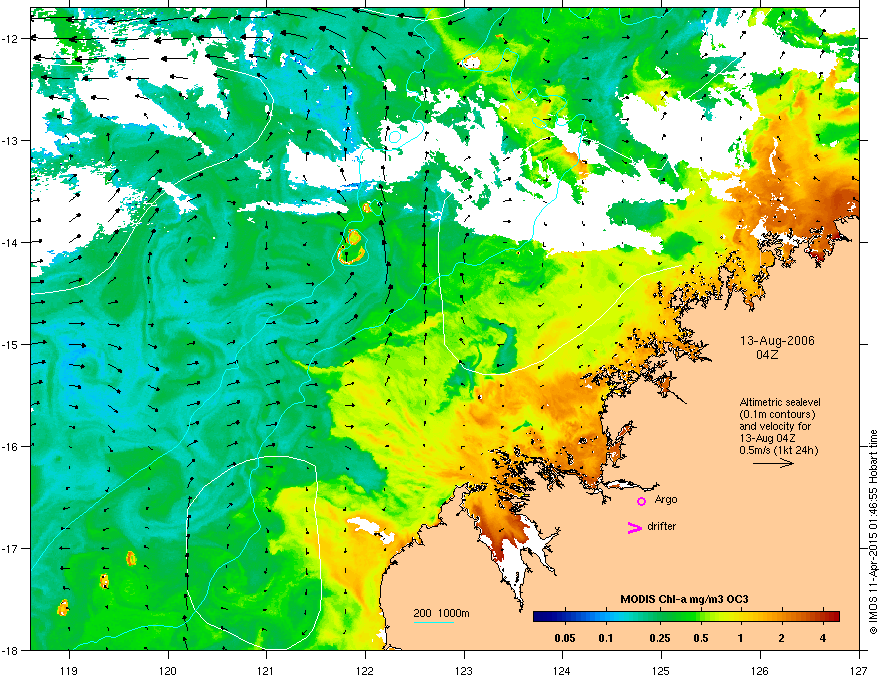The height and width of the screenshot is (680, 880).
Task: Click the colorbar tick label '1'
Action: (x=741, y=638)
